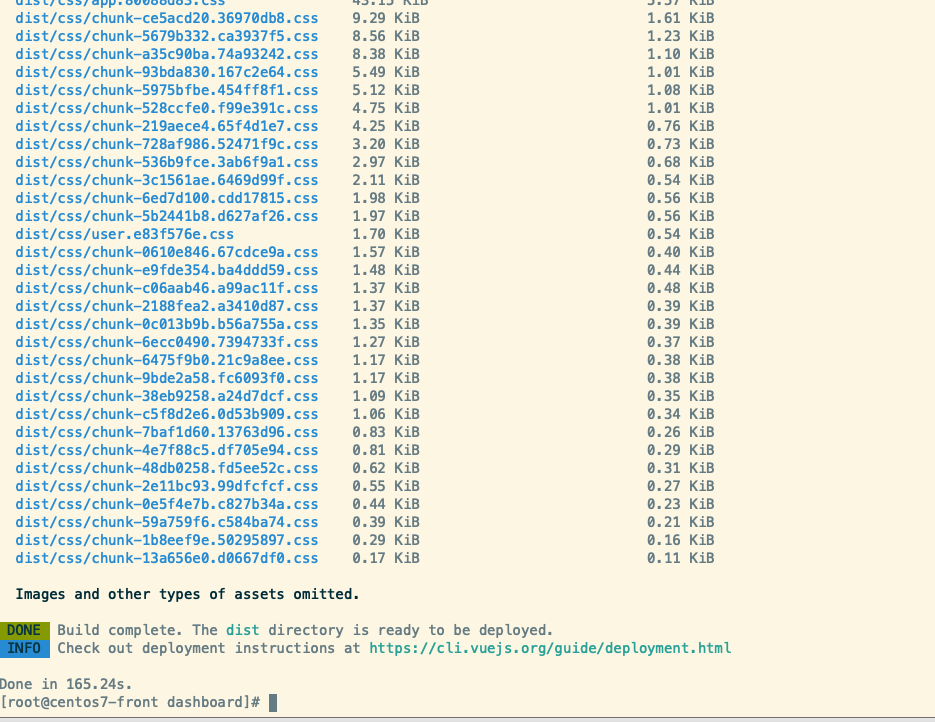The width and height of the screenshot is (935, 722).
Task: Click the chunk-93bda830.167c2e64.css file path
Action: click(167, 72)
